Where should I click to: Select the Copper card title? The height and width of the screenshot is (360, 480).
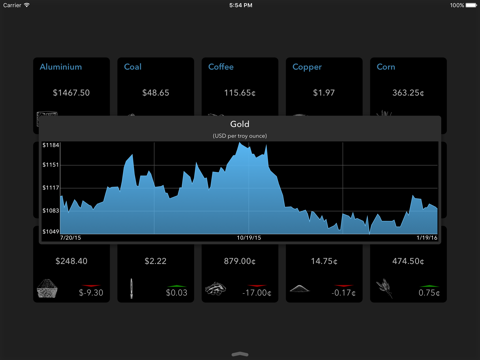click(x=307, y=67)
